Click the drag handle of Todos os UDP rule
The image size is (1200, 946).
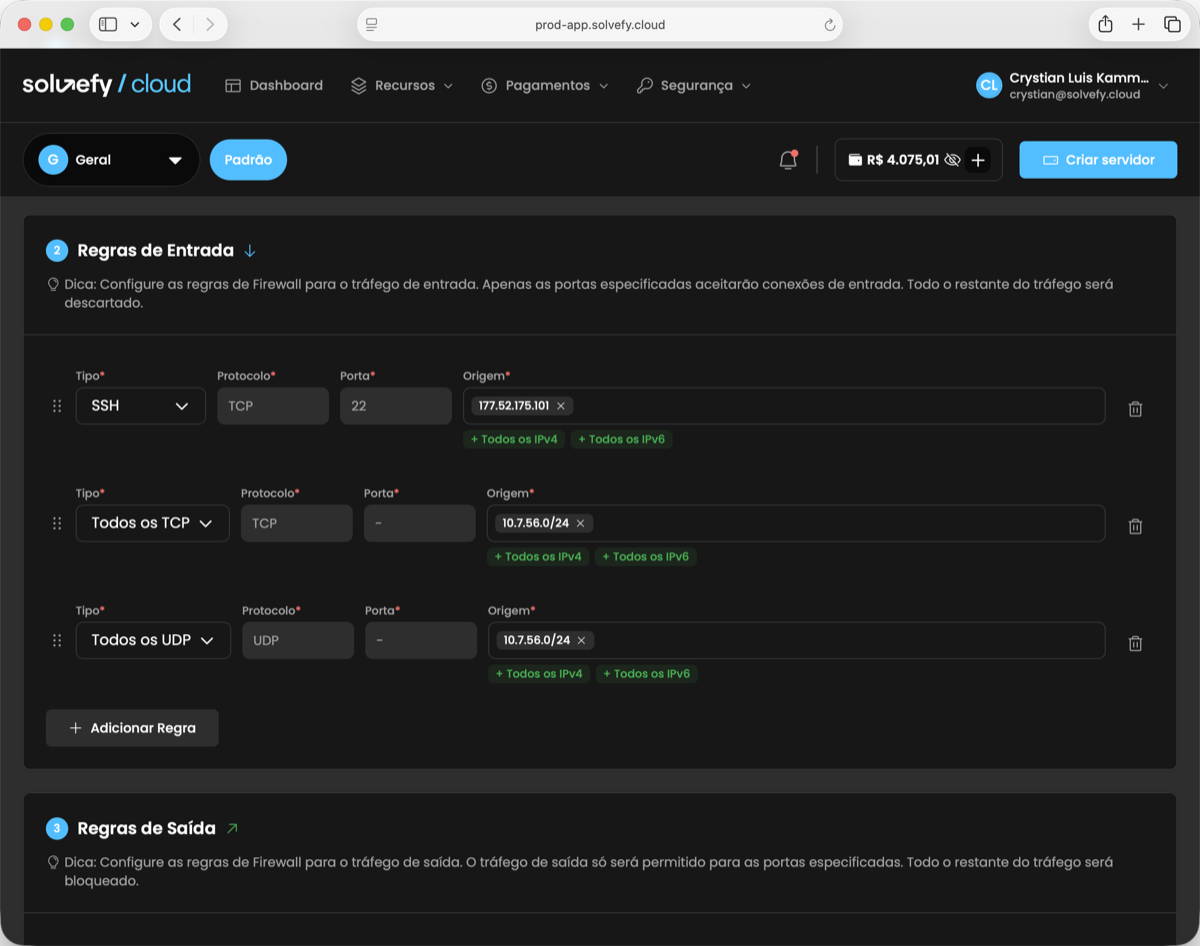[x=57, y=640]
